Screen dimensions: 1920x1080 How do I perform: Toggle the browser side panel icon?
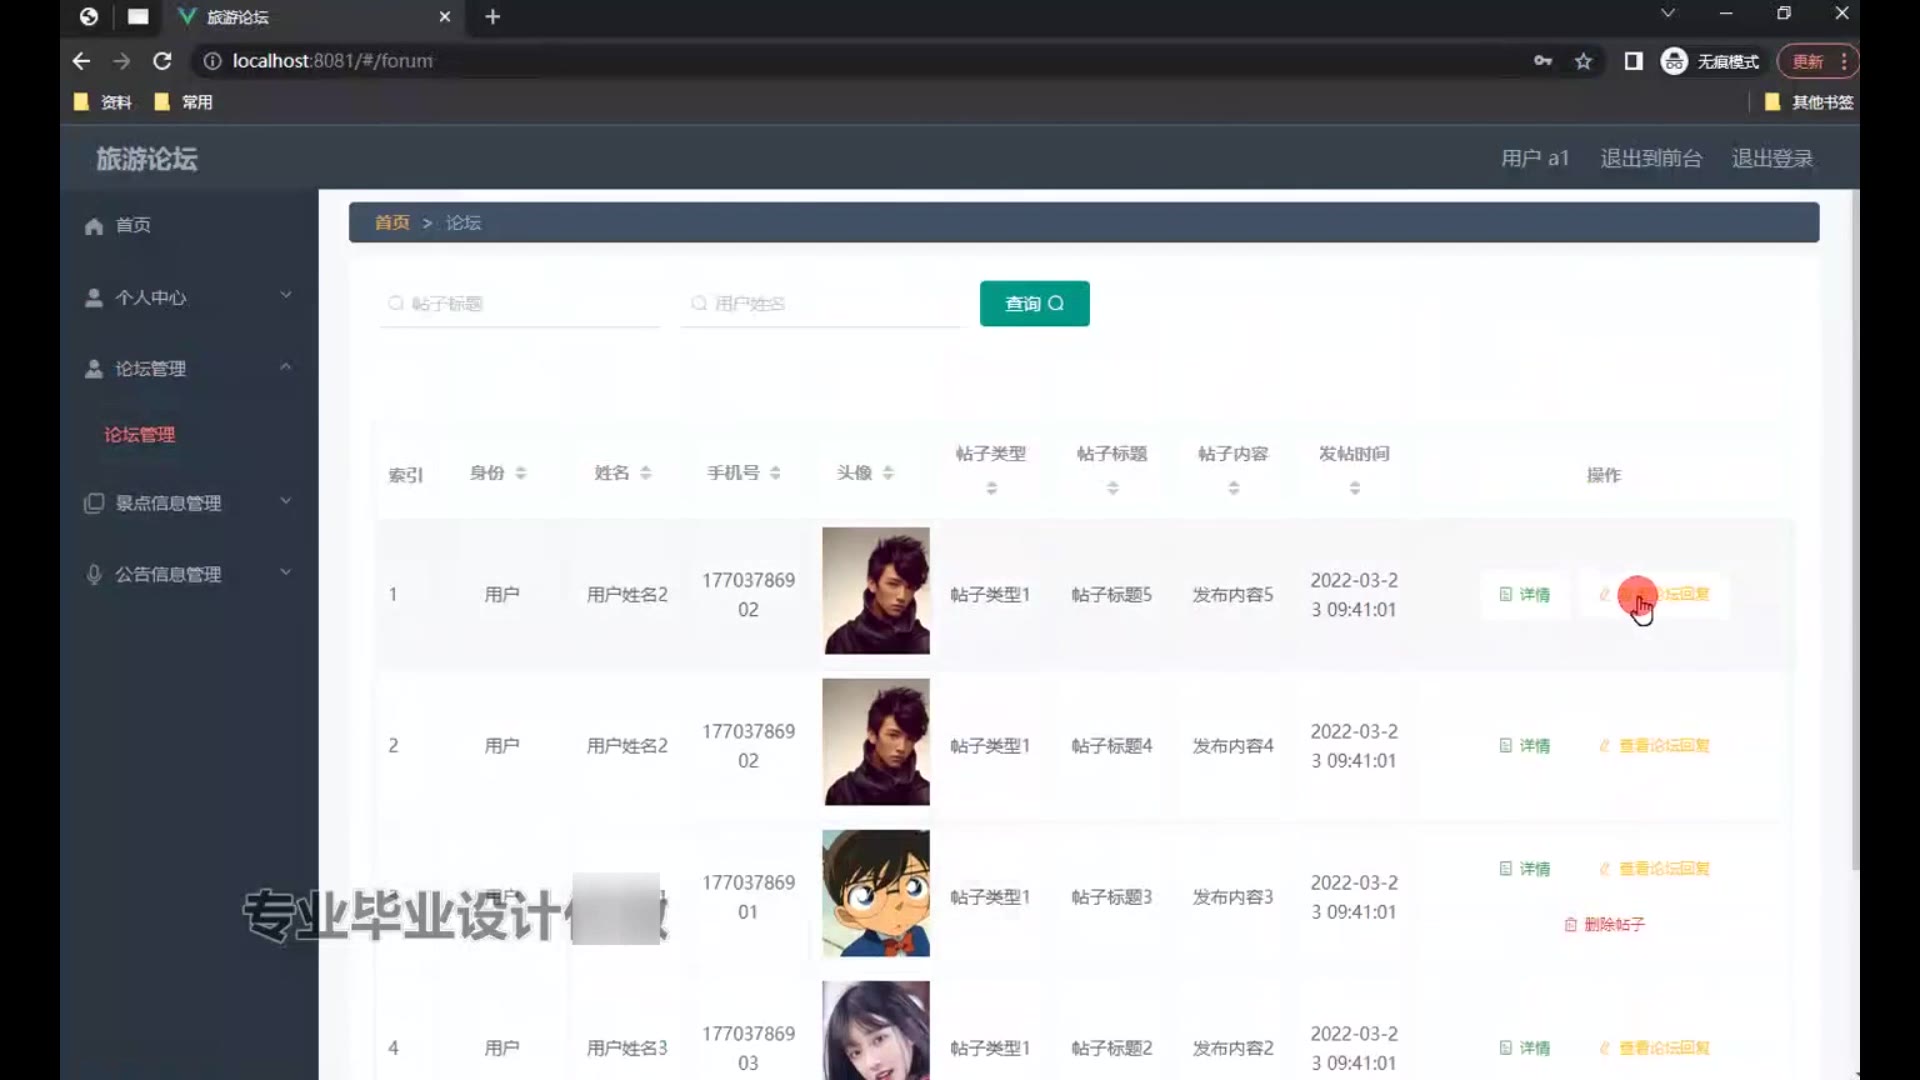[1633, 61]
